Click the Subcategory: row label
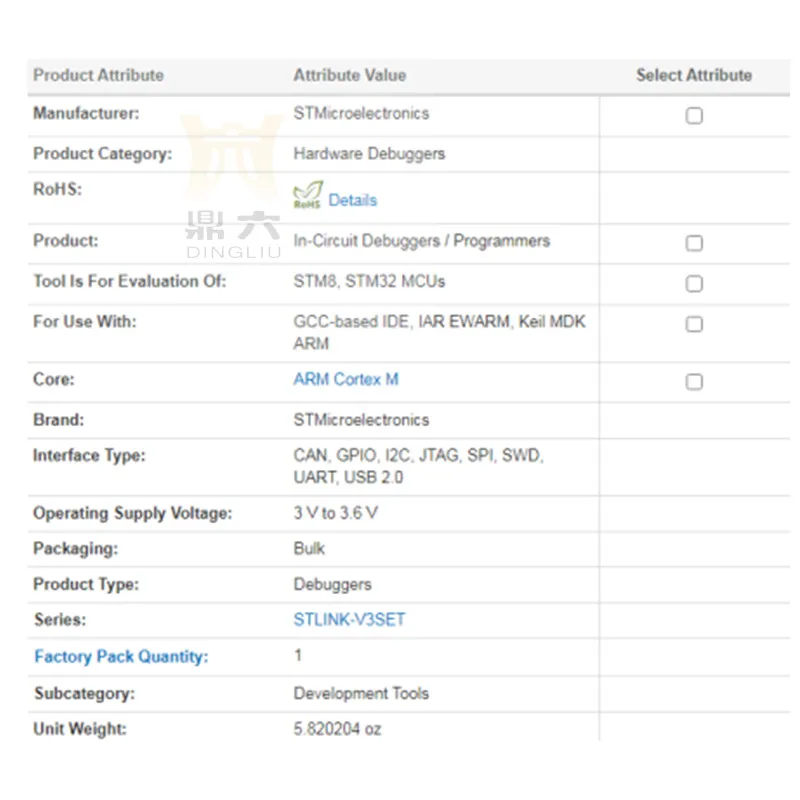This screenshot has width=800, height=800. click(85, 693)
